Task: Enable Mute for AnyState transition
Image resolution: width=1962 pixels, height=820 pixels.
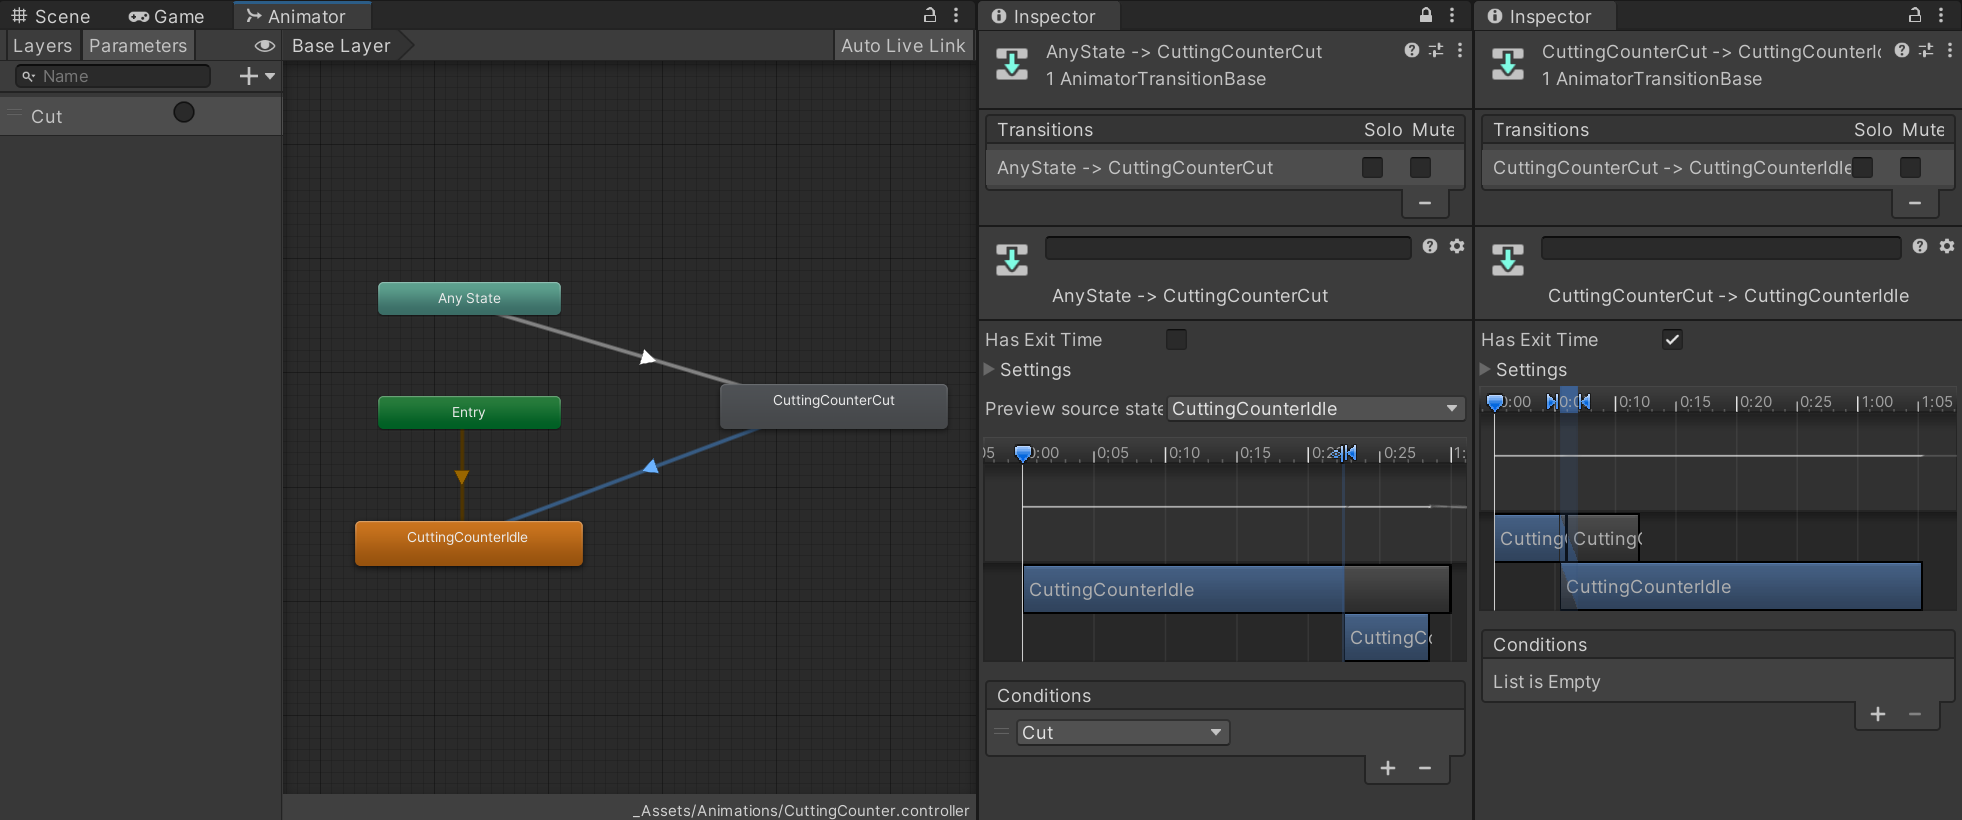Action: click(1420, 167)
